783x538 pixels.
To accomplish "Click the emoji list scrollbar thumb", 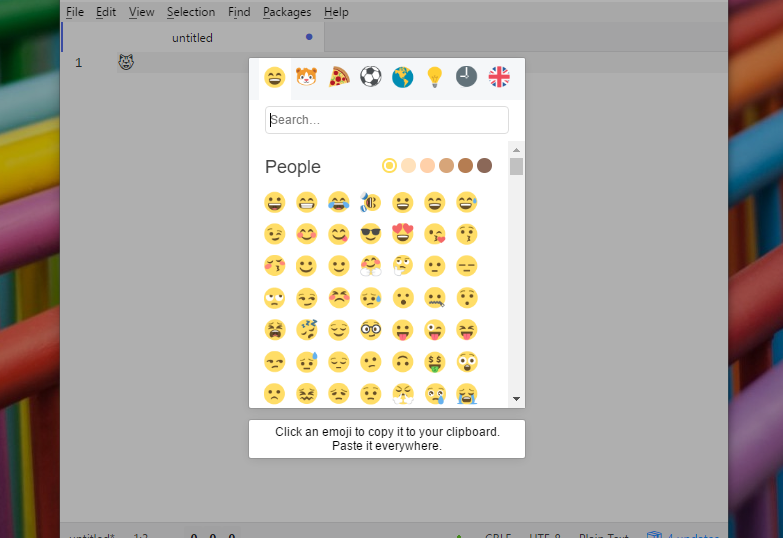I will point(516,166).
